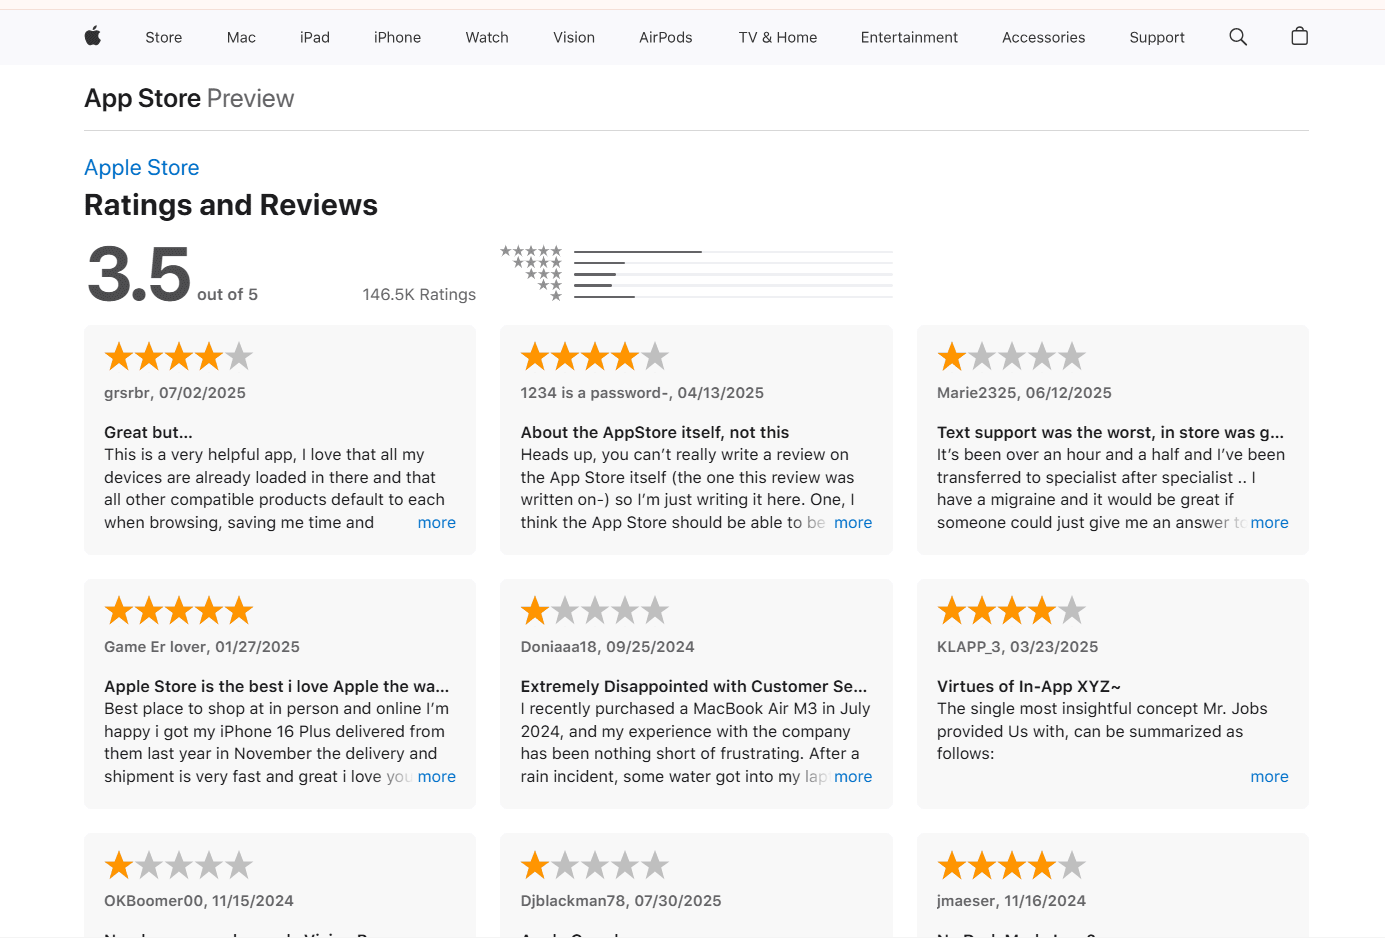Expand the AppStore itself review text
Viewport: 1385px width, 938px height.
852,523
